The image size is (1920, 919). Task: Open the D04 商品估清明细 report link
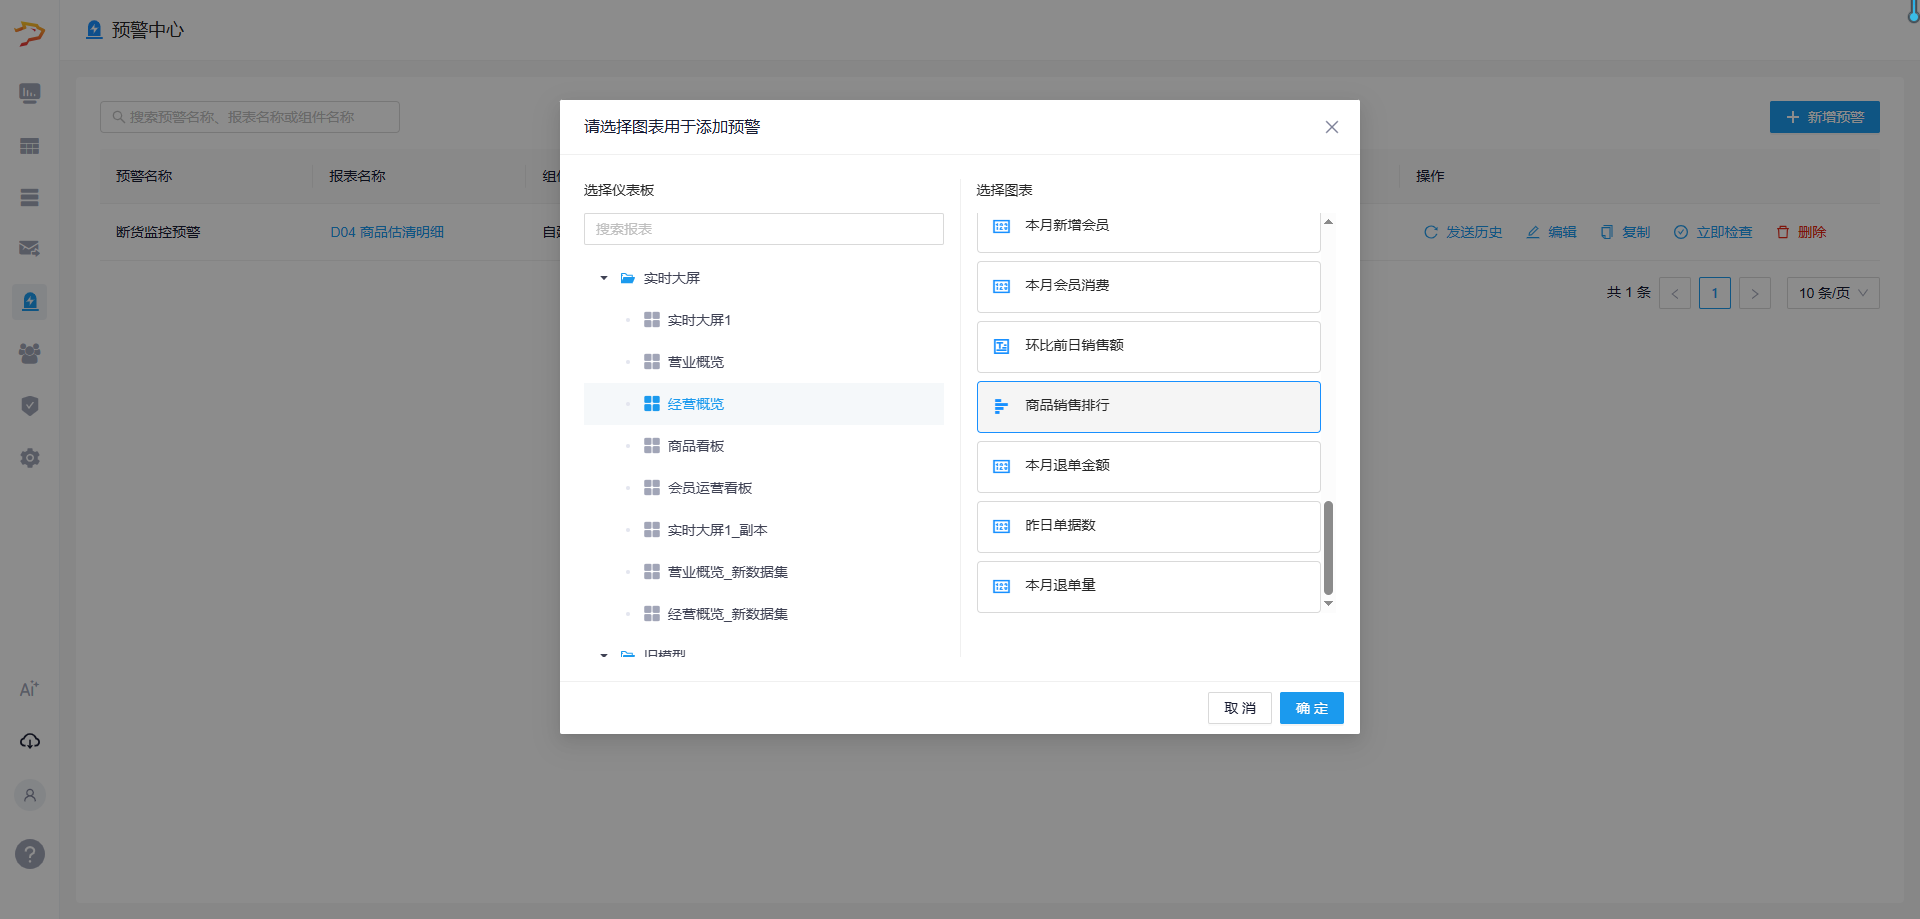pos(387,231)
